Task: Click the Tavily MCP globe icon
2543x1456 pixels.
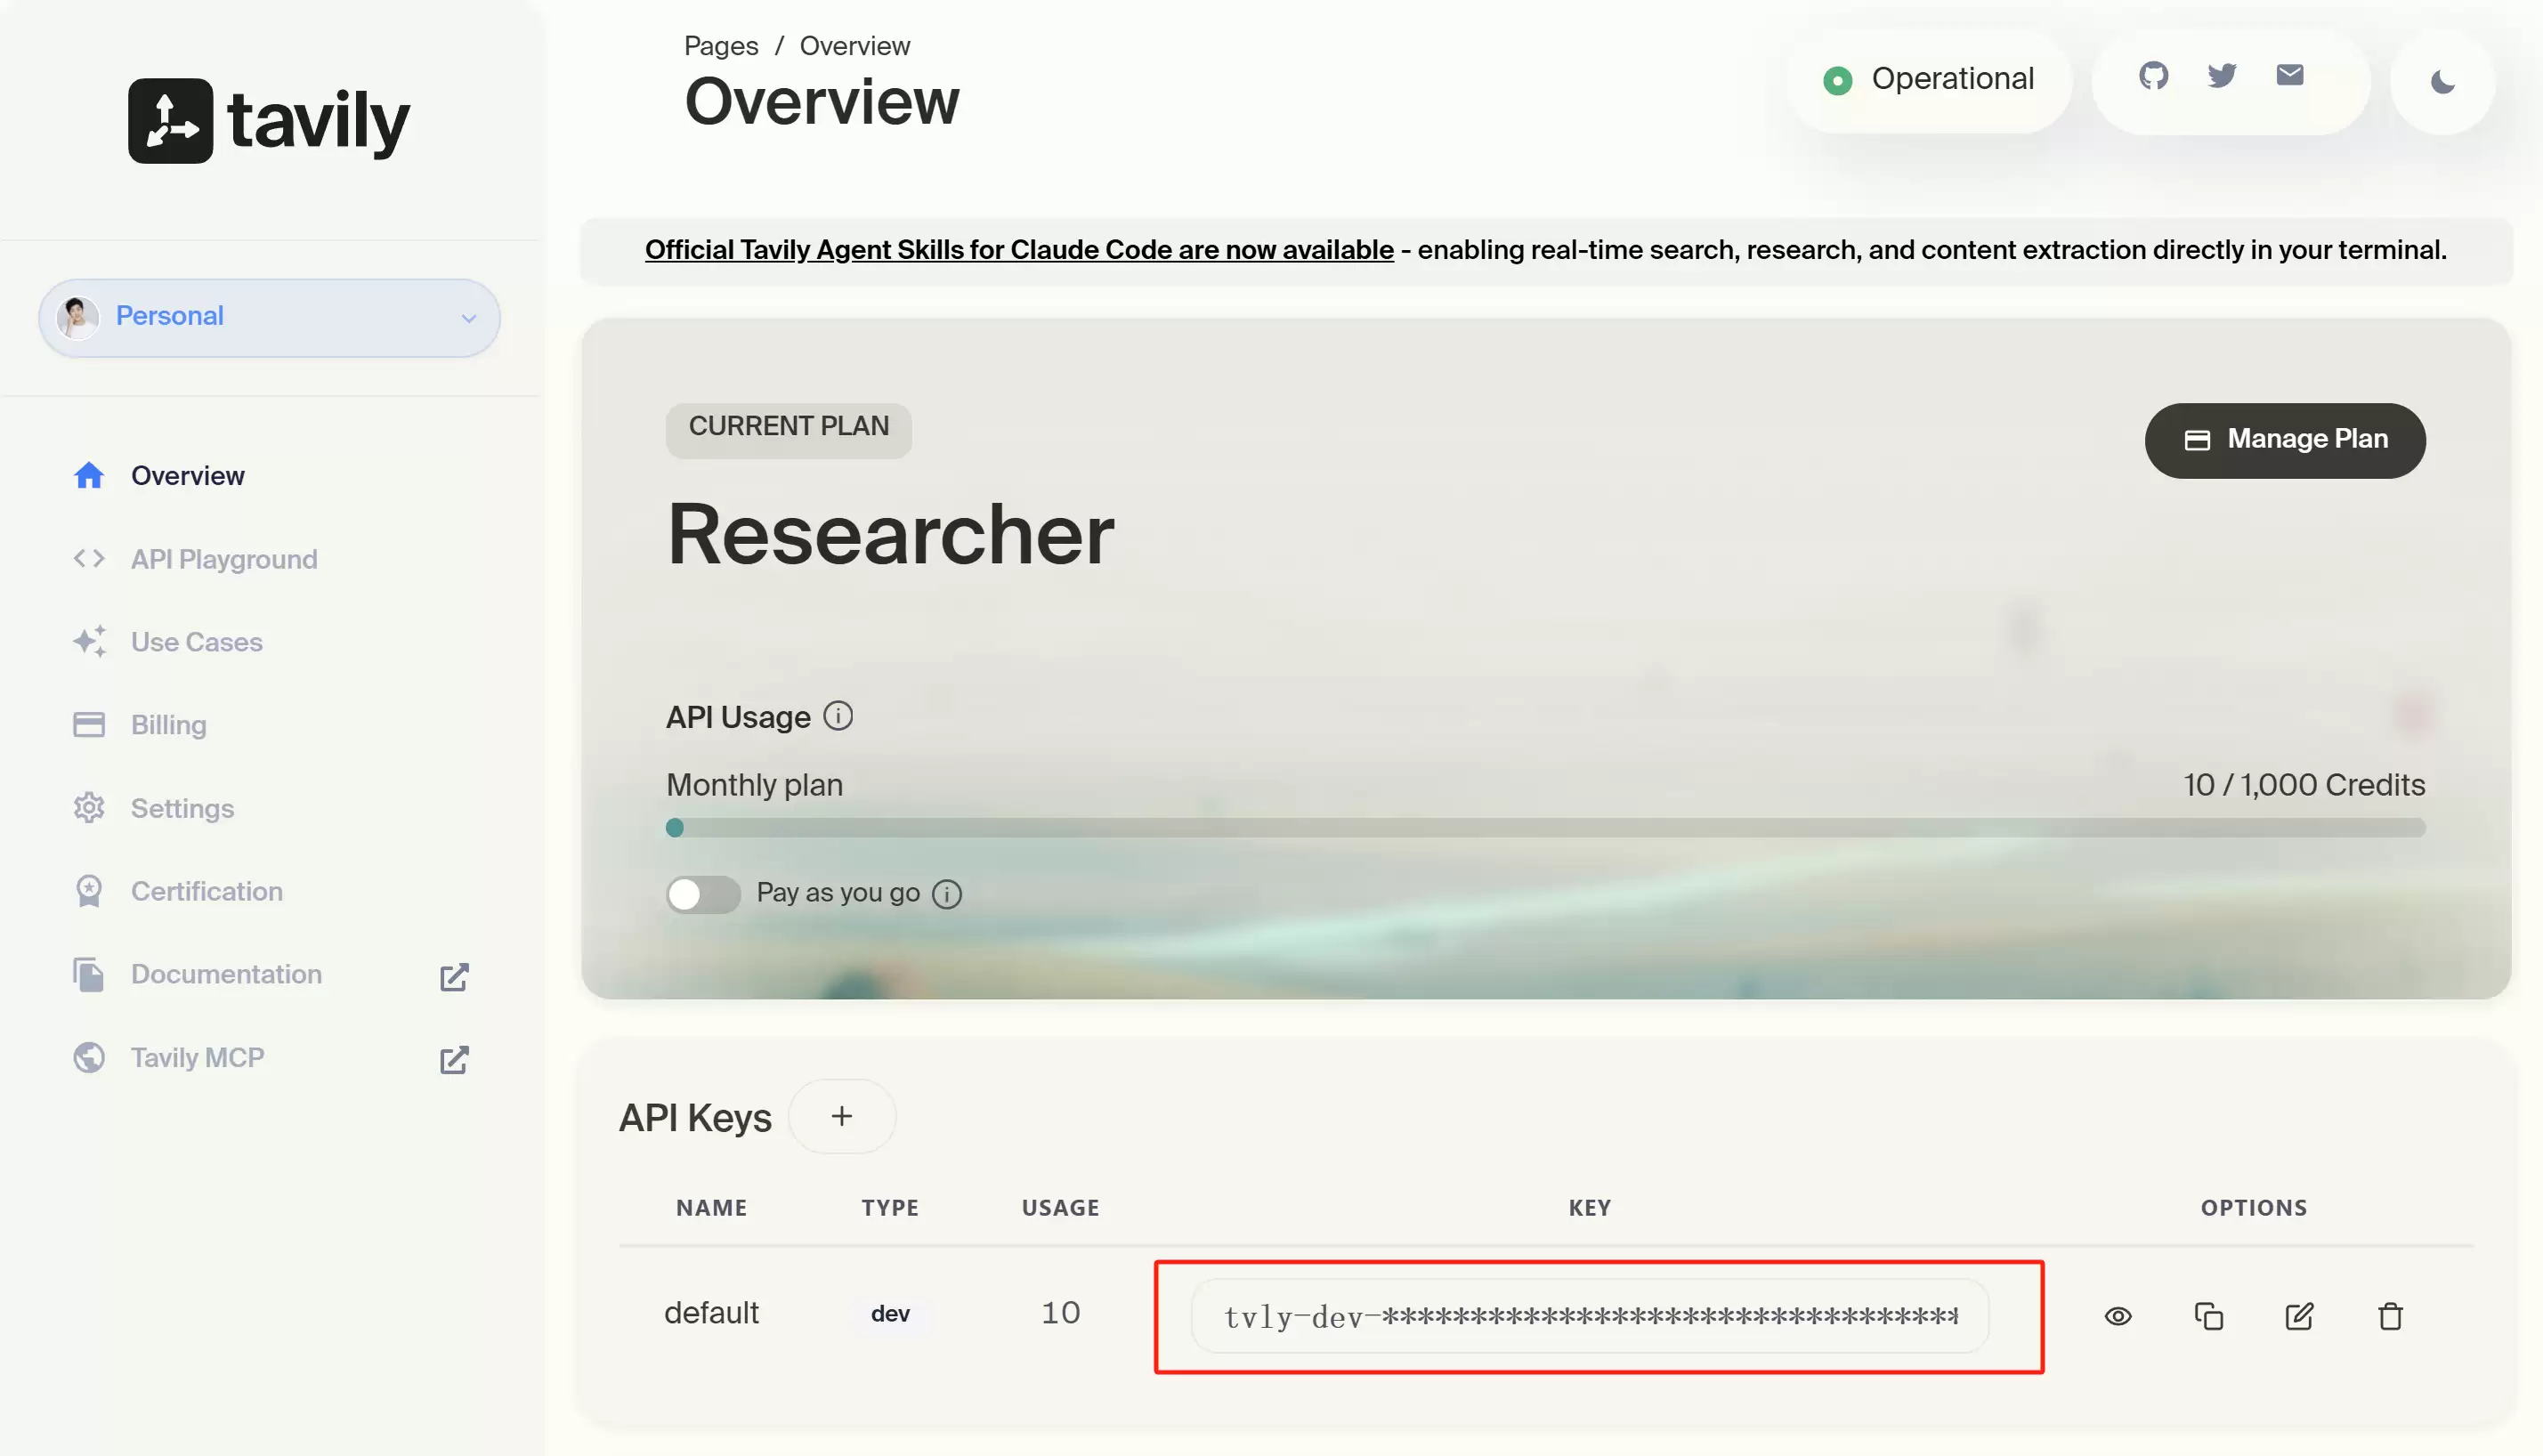Action: [89, 1057]
